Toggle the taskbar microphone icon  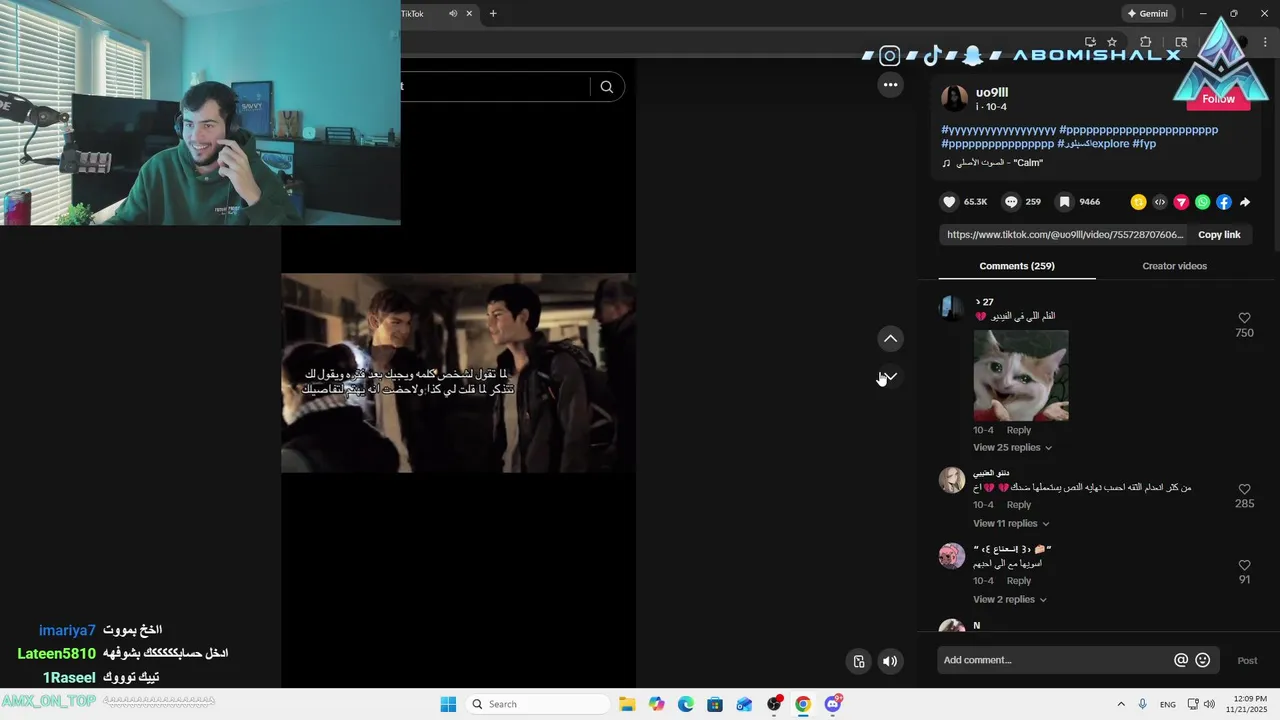coord(1142,704)
